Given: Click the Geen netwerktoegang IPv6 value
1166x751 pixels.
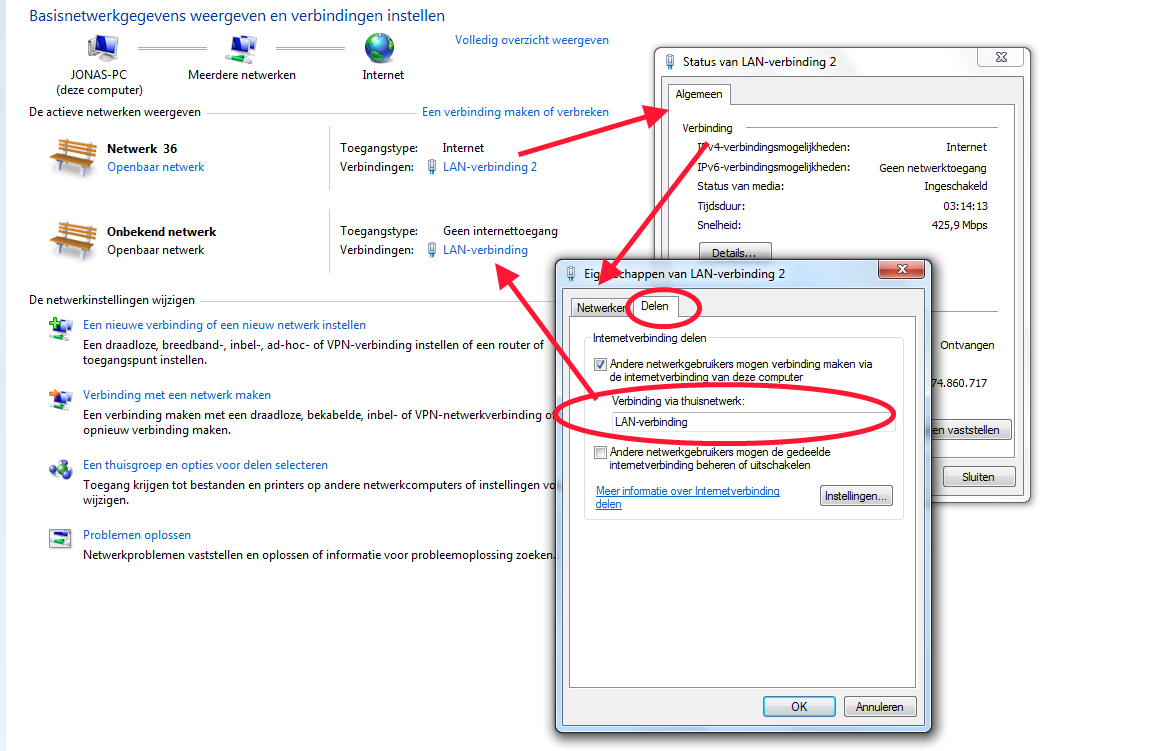Looking at the screenshot, I should point(933,168).
